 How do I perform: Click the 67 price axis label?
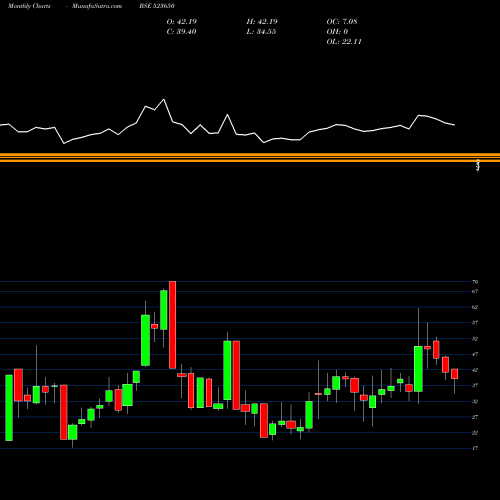pyautogui.click(x=475, y=292)
